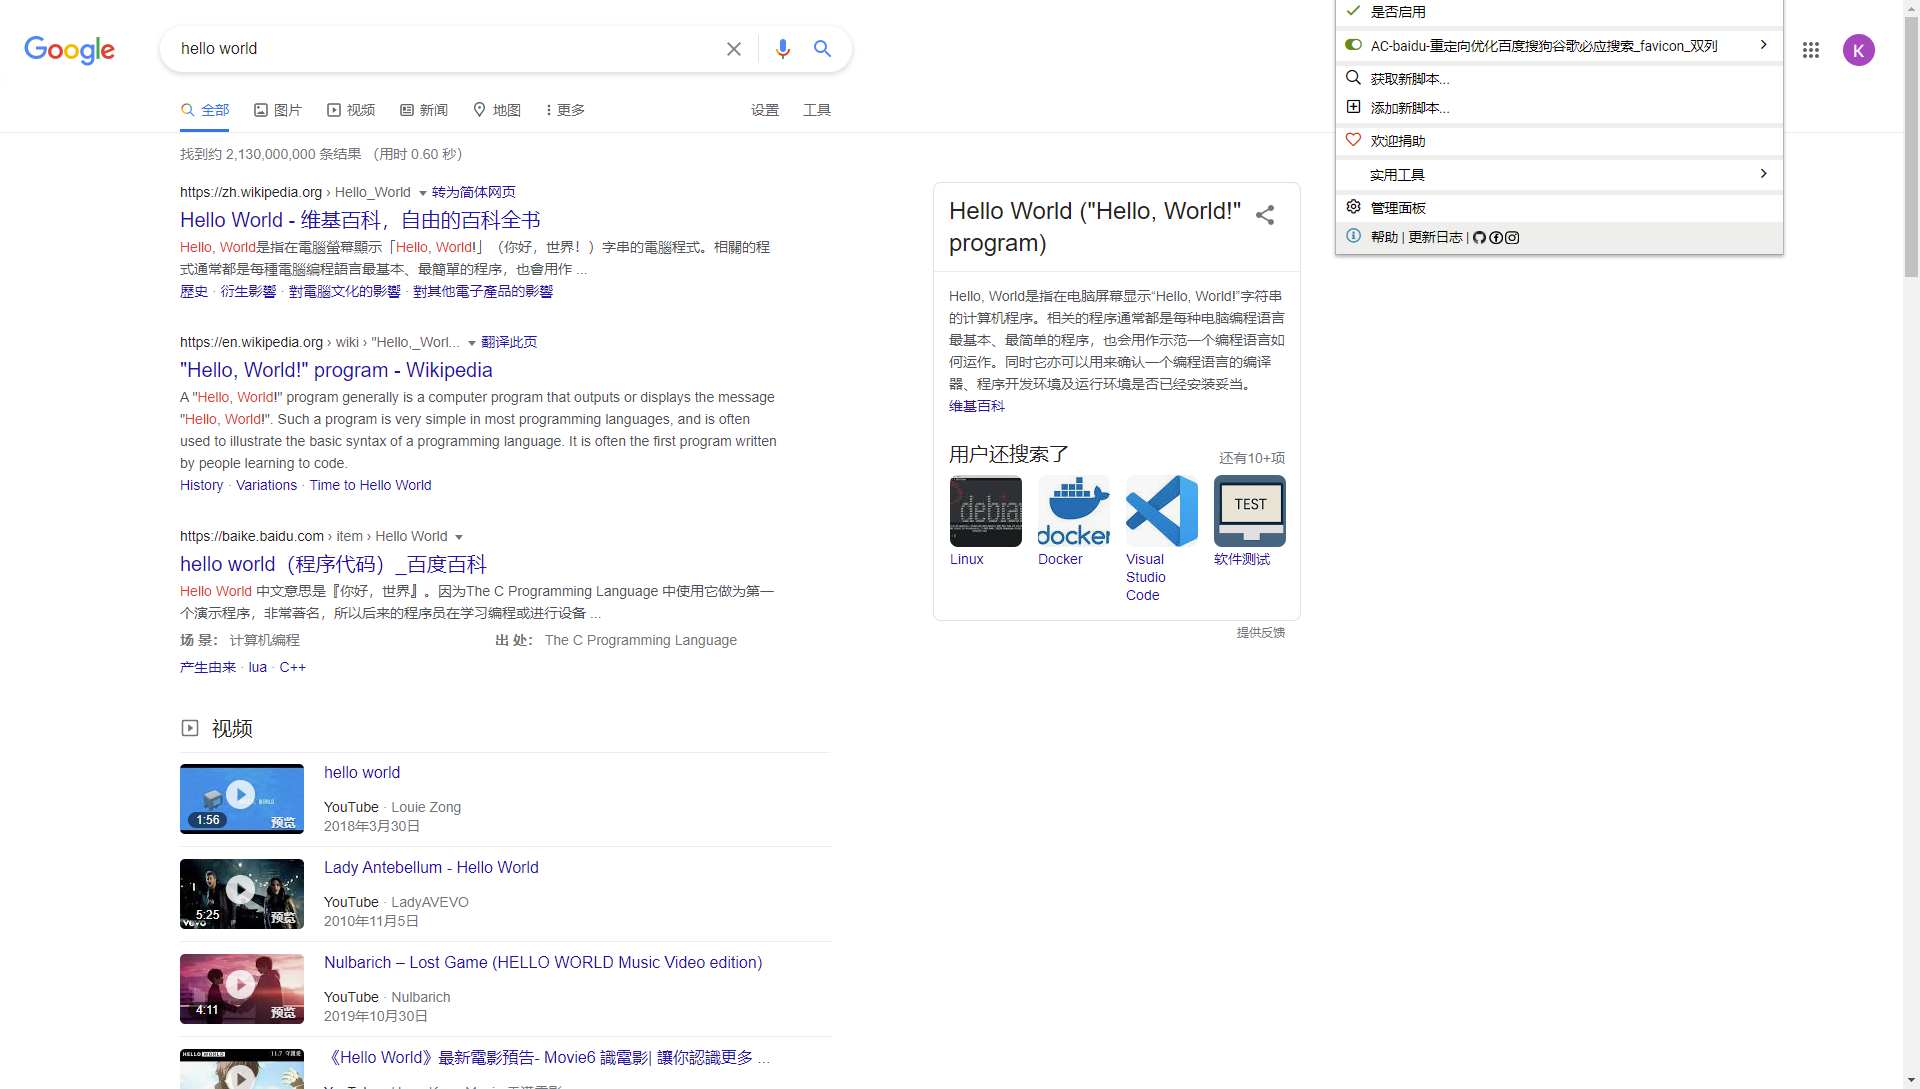Screen dimensions: 1920x1089
Task: Open the Google apps grid
Action: [1811, 50]
